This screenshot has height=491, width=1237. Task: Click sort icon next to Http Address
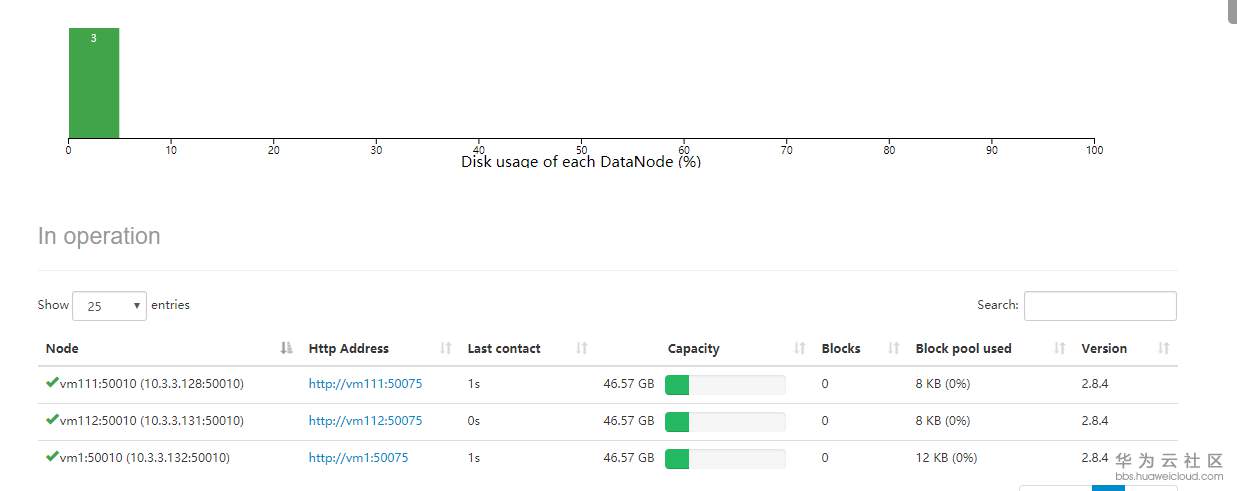pos(446,348)
